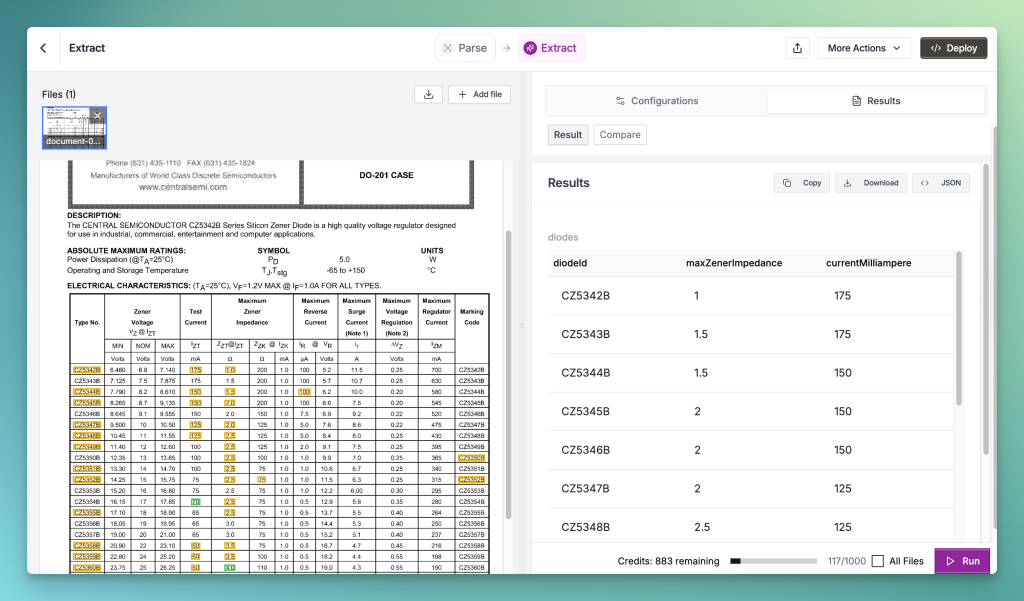
Task: Click the back arrow icon
Action: pos(43,48)
